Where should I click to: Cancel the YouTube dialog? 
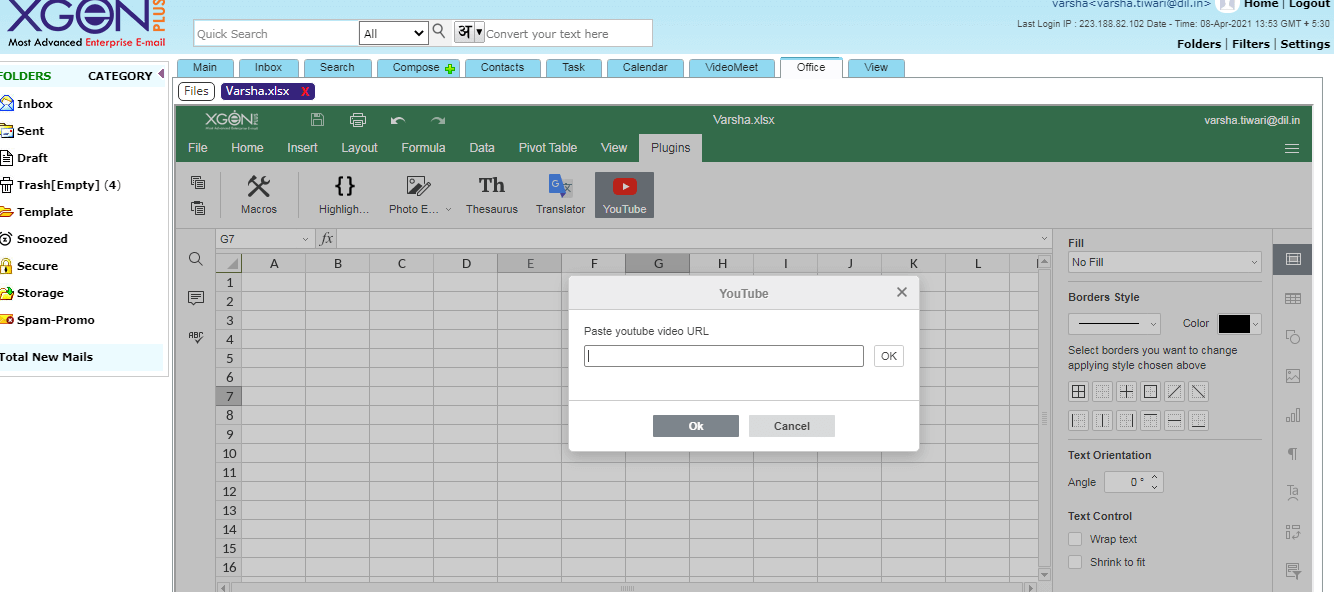[x=792, y=426]
